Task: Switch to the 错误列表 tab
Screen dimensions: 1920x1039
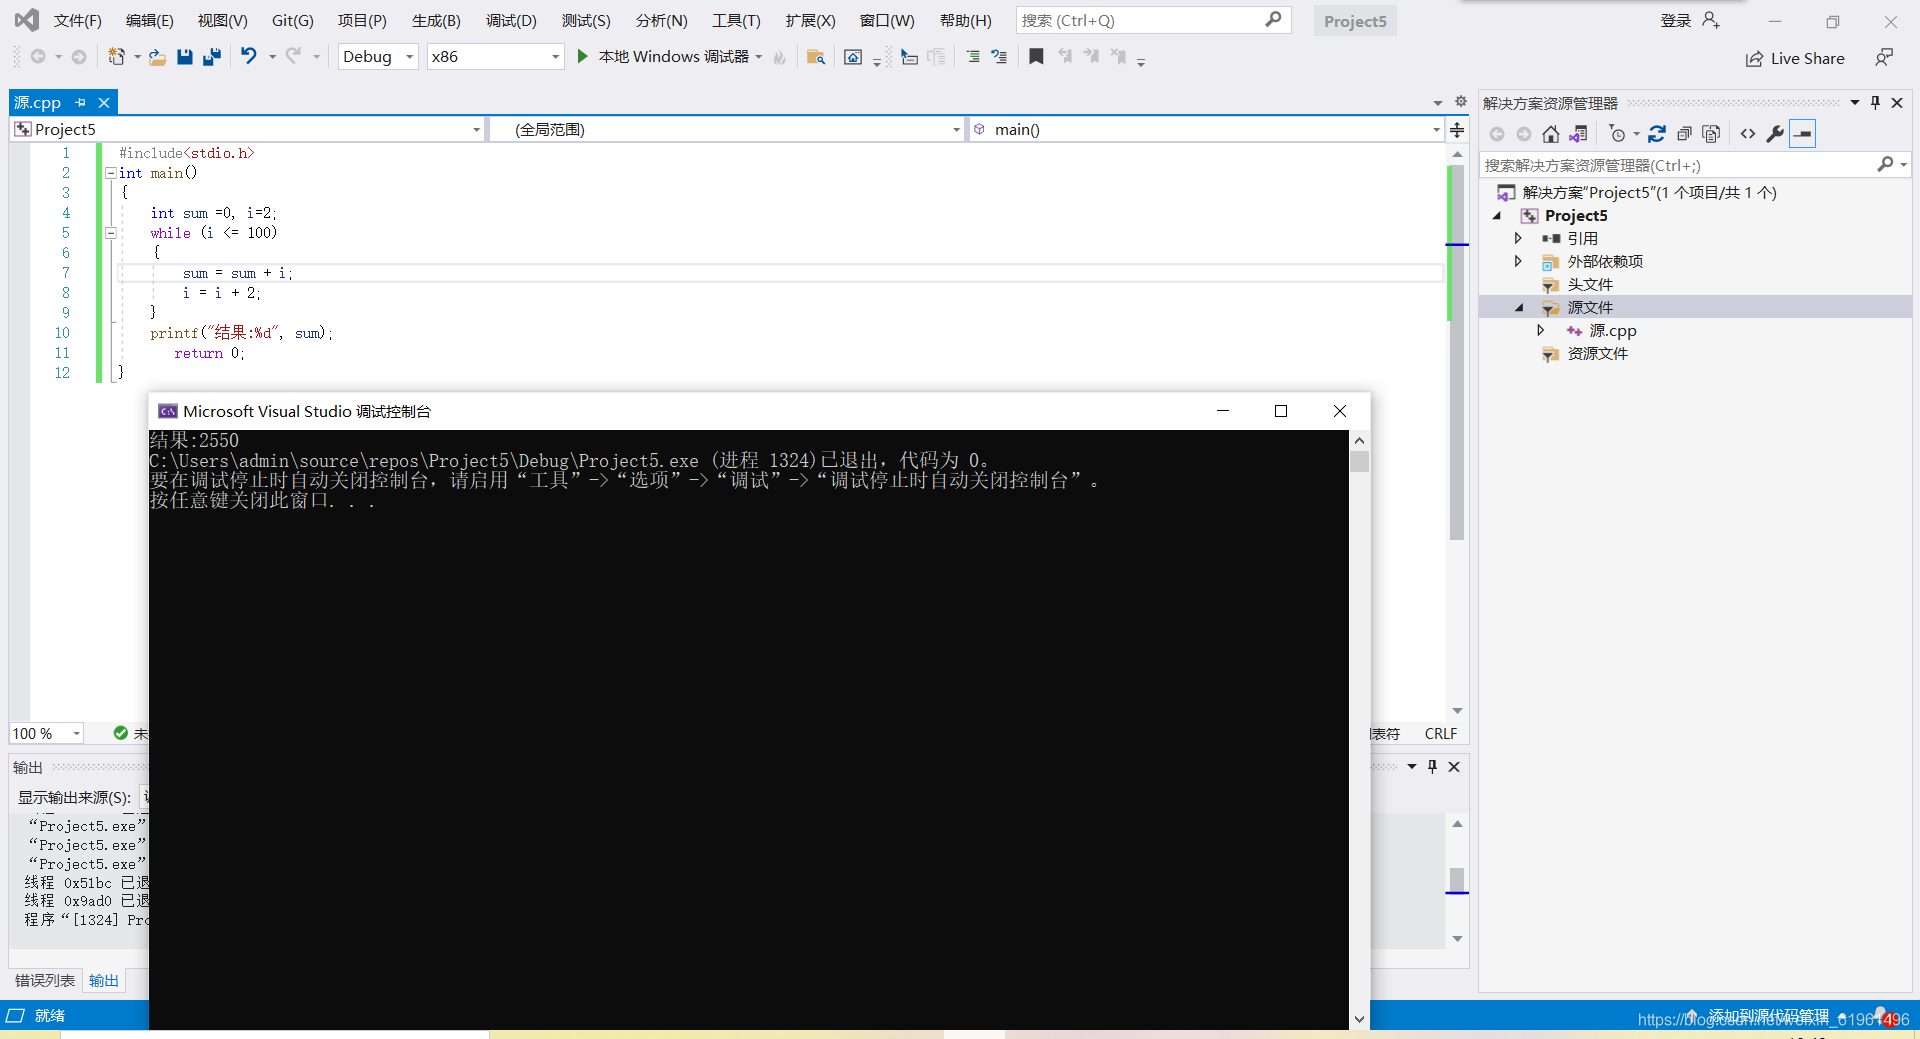Action: (x=45, y=981)
